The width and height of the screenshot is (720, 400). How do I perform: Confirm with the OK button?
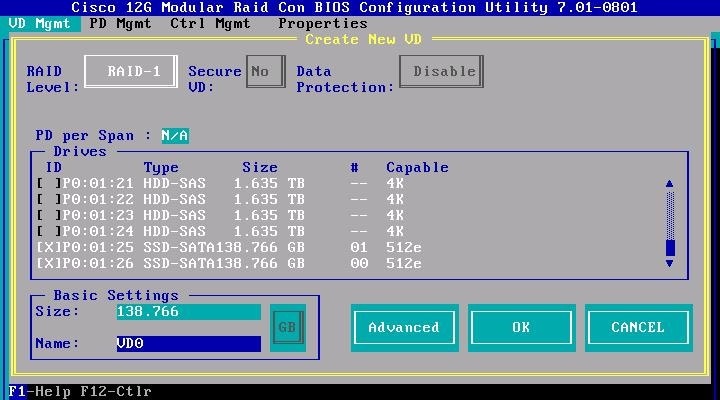[x=521, y=327]
